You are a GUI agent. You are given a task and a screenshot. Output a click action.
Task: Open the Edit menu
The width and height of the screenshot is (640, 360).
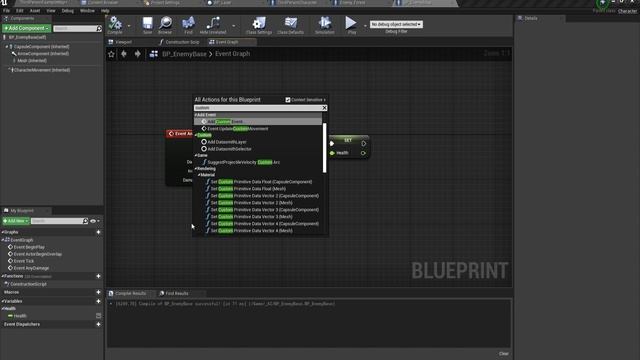(20, 11)
